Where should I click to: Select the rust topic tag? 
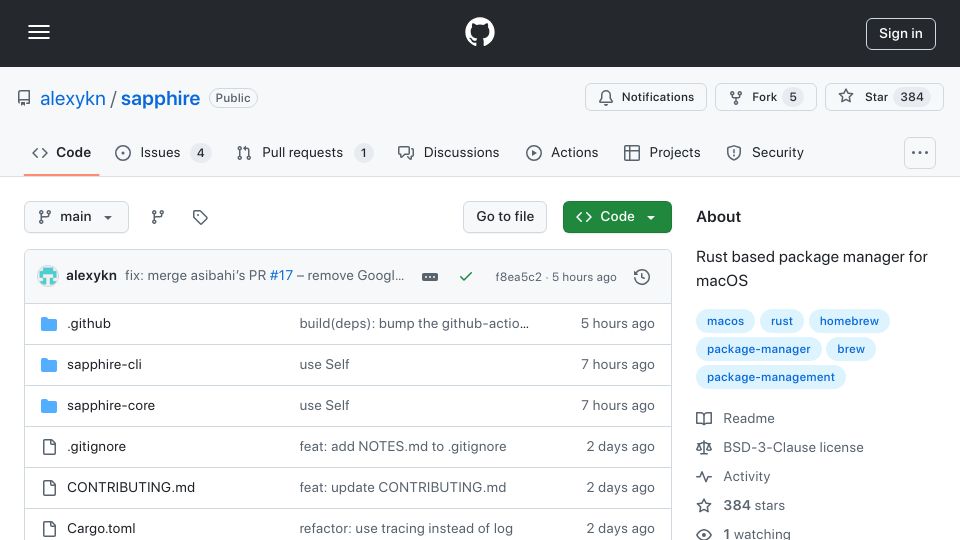781,321
